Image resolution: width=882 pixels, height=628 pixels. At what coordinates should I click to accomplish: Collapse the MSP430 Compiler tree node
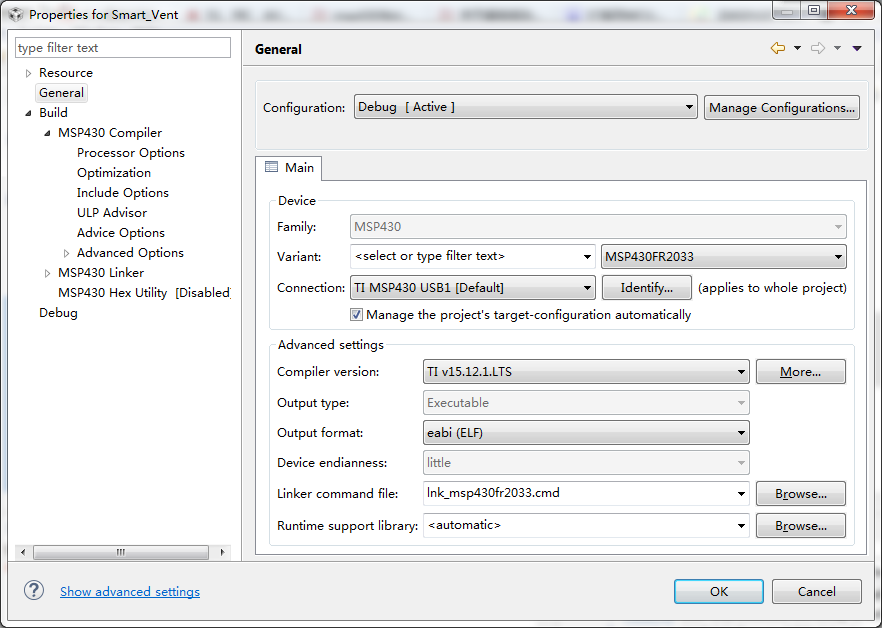click(47, 133)
